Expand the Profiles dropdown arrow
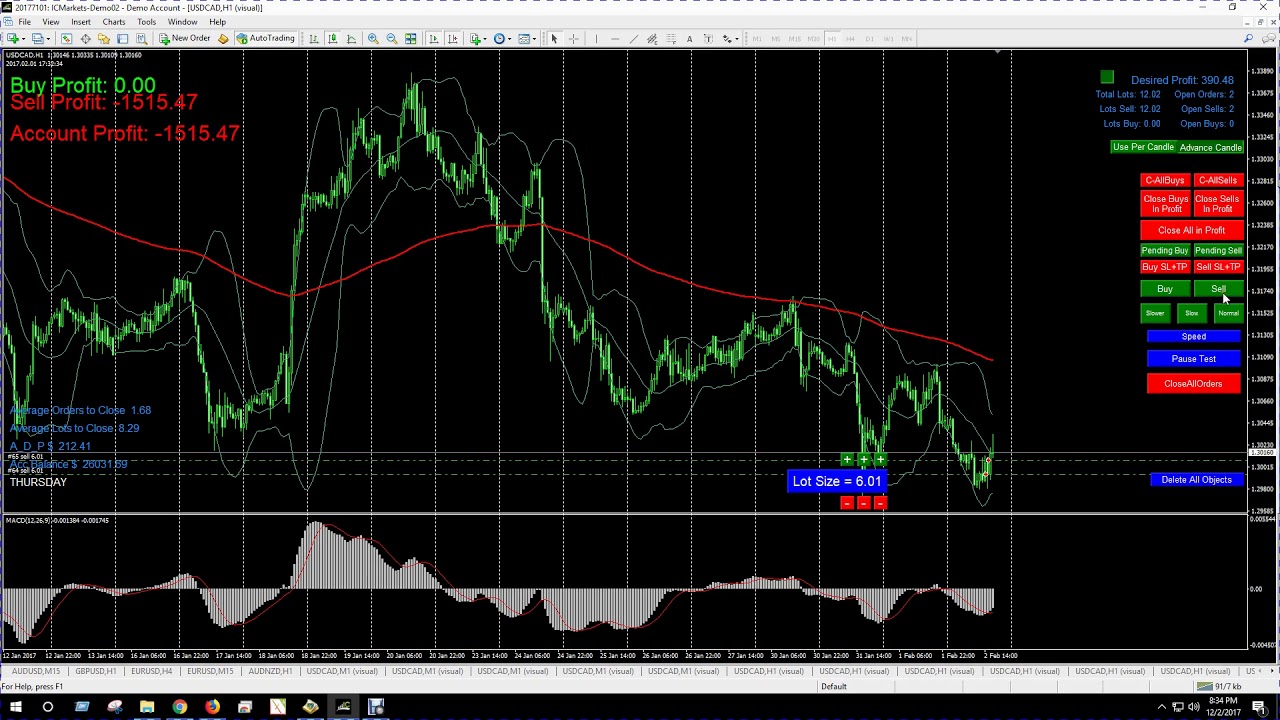This screenshot has height=720, width=1280. [x=48, y=38]
